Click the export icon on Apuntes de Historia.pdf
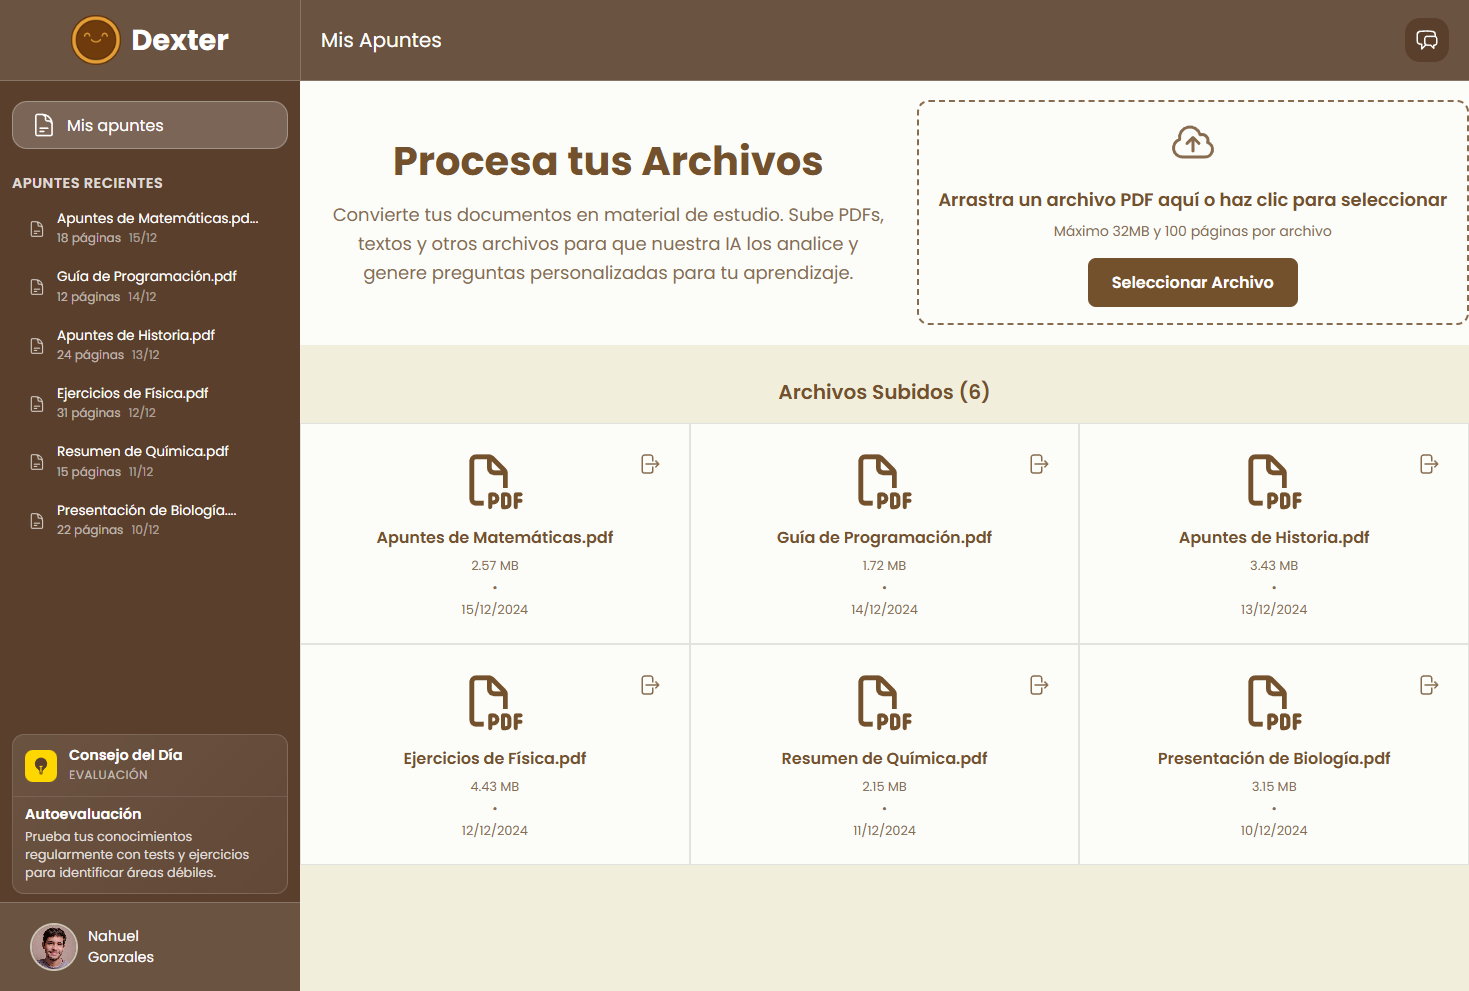The image size is (1469, 991). pos(1428,464)
